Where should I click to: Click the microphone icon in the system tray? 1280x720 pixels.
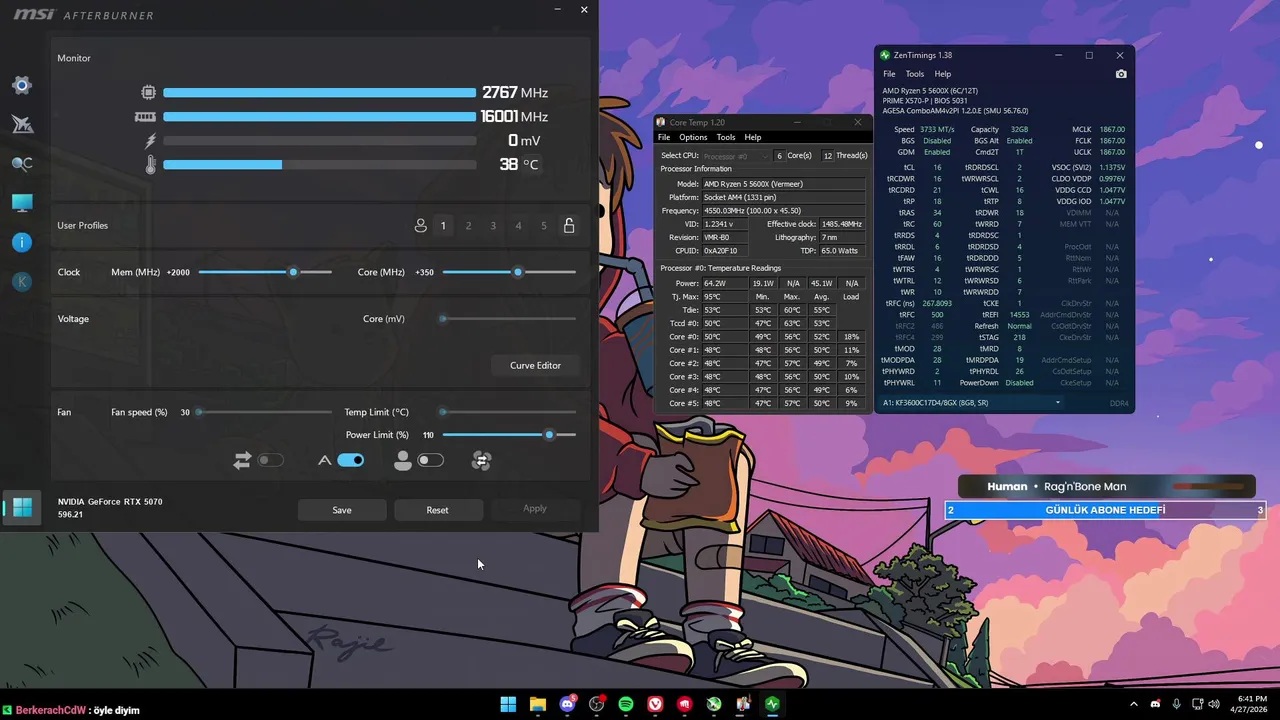coord(1177,704)
